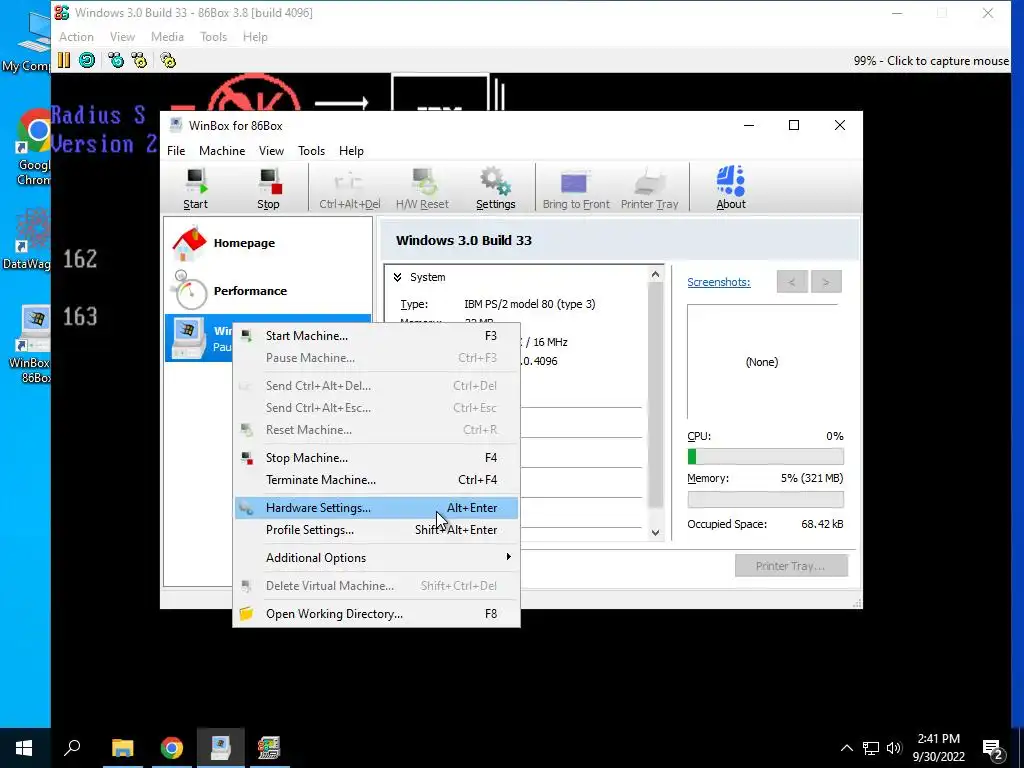1024x768 pixels.
Task: Click the About icon in WinBox toolbar
Action: click(731, 188)
